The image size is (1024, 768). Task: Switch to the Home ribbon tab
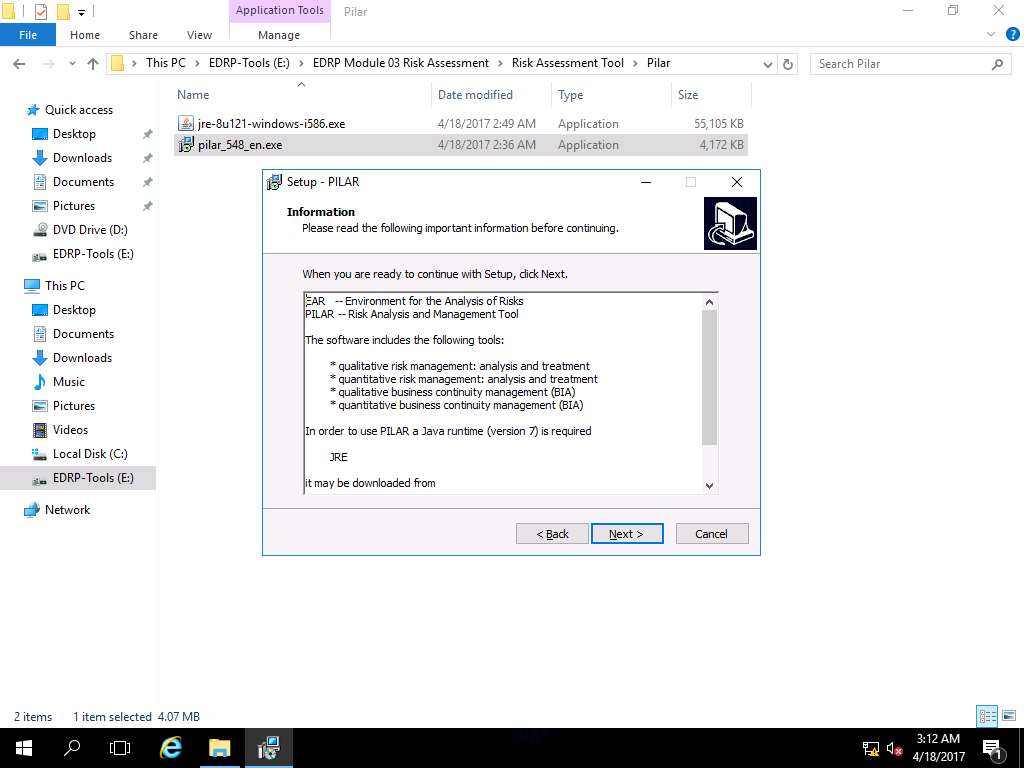(x=85, y=35)
